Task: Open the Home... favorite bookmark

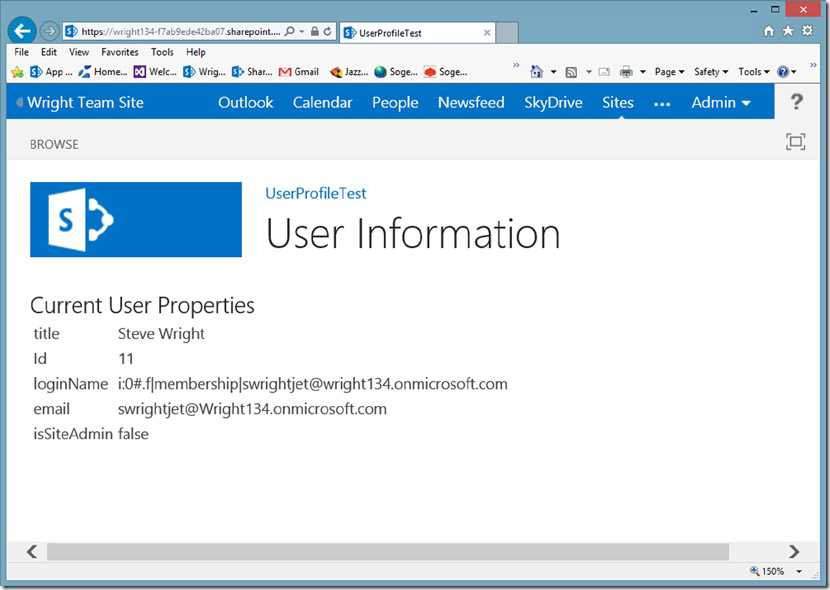Action: tap(103, 71)
